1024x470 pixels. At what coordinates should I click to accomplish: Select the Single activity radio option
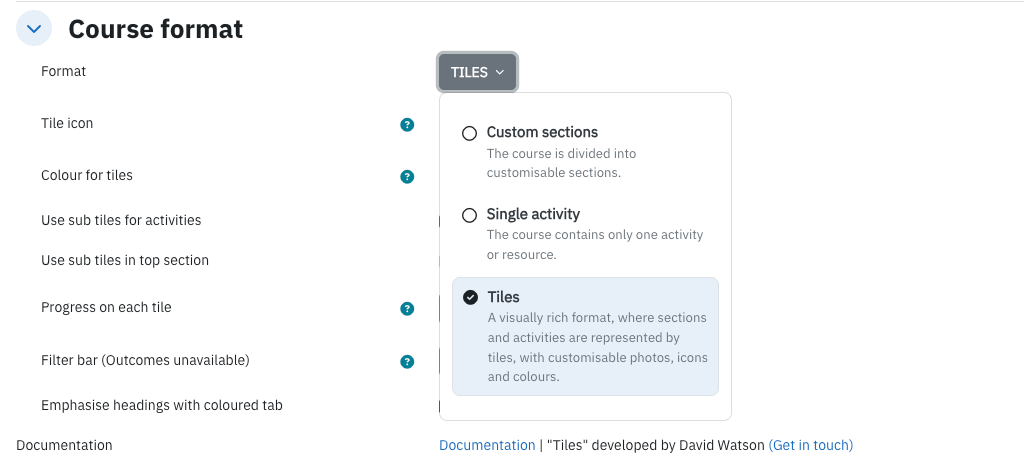click(470, 215)
